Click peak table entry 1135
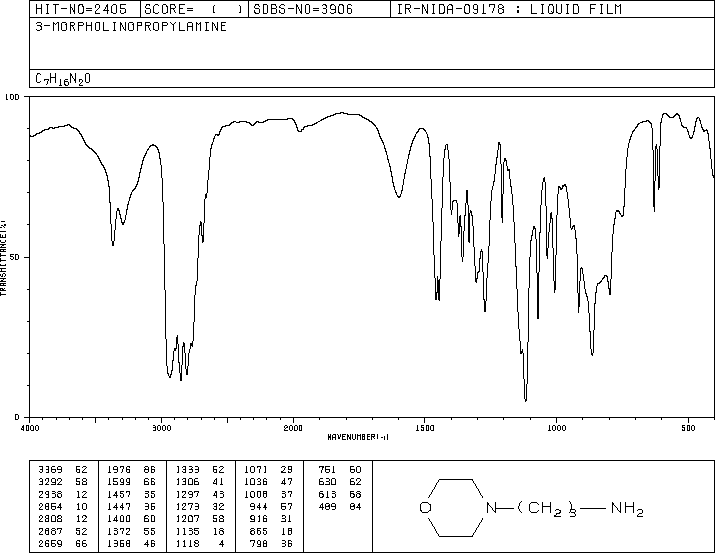The height and width of the screenshot is (553, 715). (187, 531)
